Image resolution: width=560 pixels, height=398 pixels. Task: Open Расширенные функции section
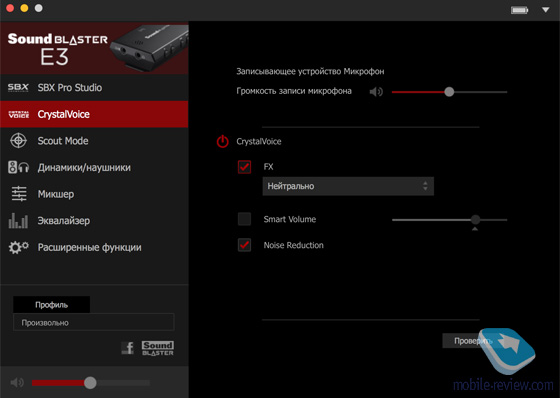[x=94, y=247]
